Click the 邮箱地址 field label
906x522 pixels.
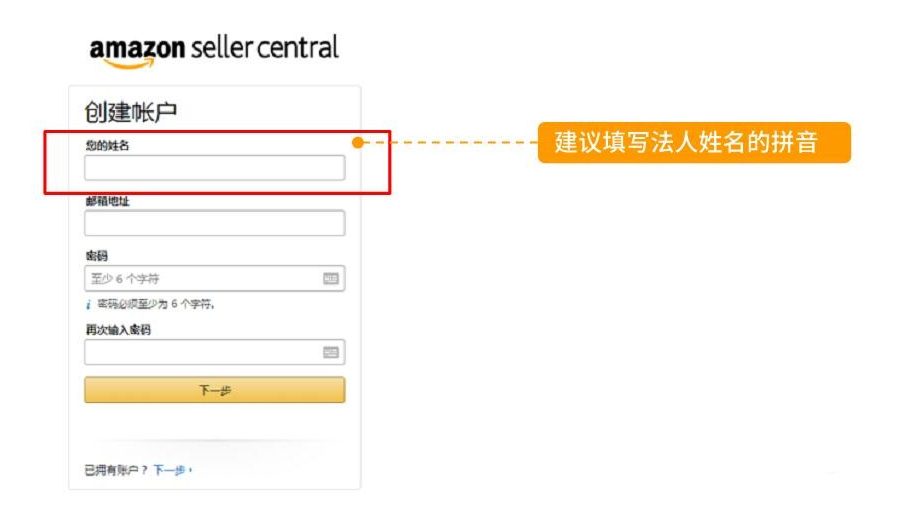point(107,201)
